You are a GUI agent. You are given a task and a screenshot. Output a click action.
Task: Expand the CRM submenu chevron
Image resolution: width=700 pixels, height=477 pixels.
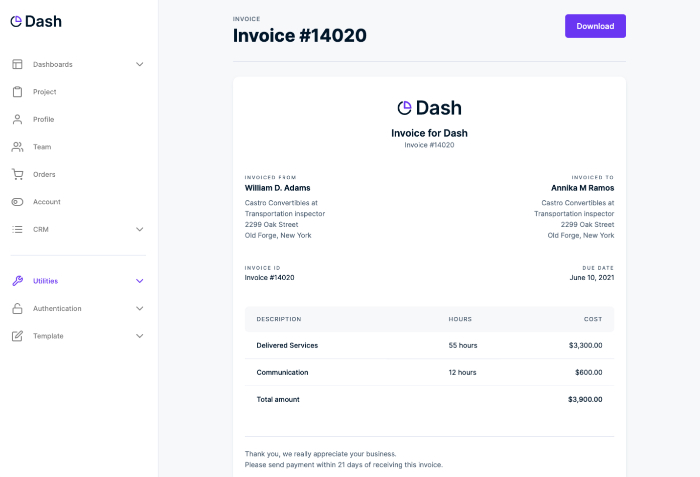[140, 230]
